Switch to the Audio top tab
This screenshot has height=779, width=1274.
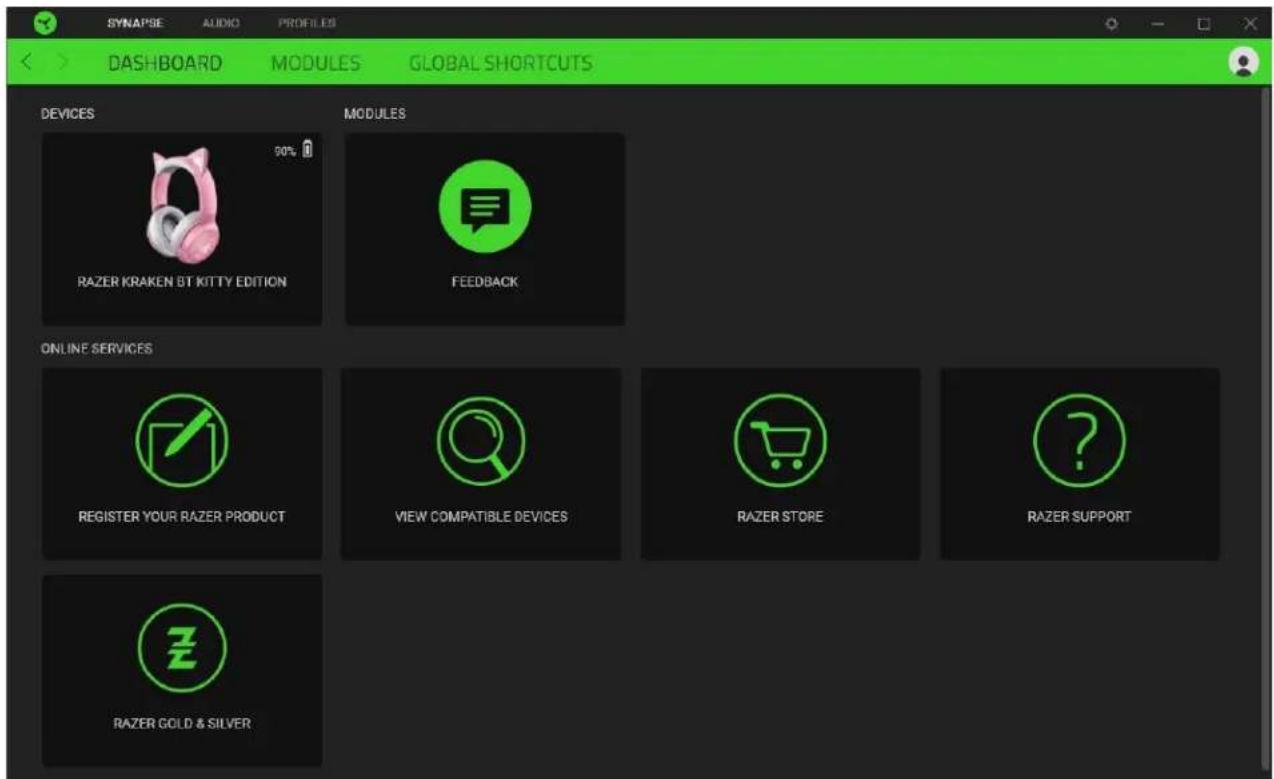pos(222,22)
